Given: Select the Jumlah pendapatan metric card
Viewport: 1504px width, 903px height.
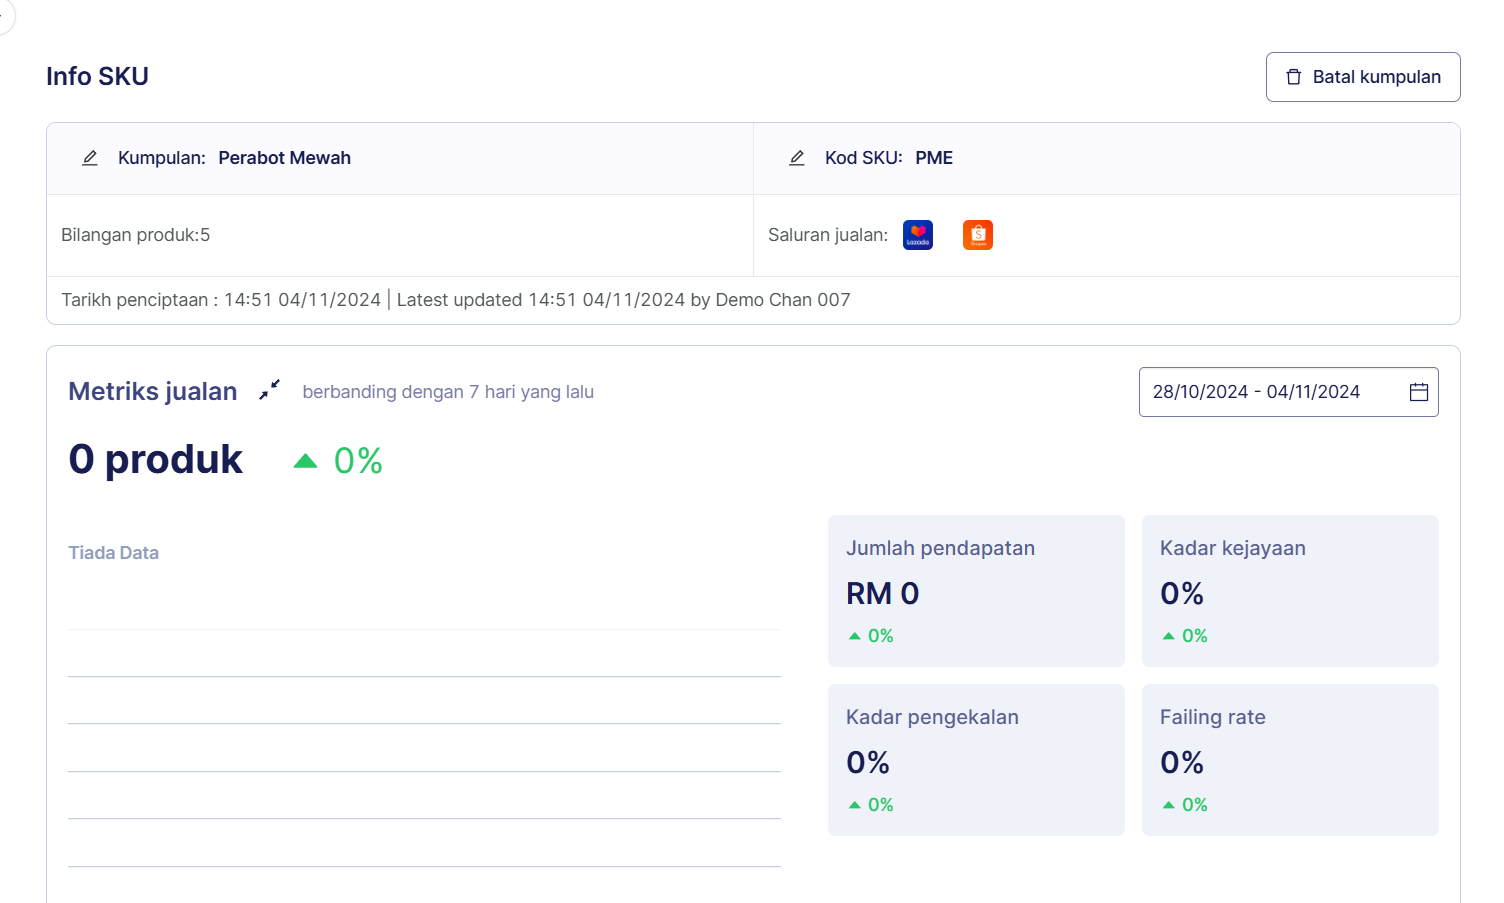Looking at the screenshot, I should click(x=976, y=590).
